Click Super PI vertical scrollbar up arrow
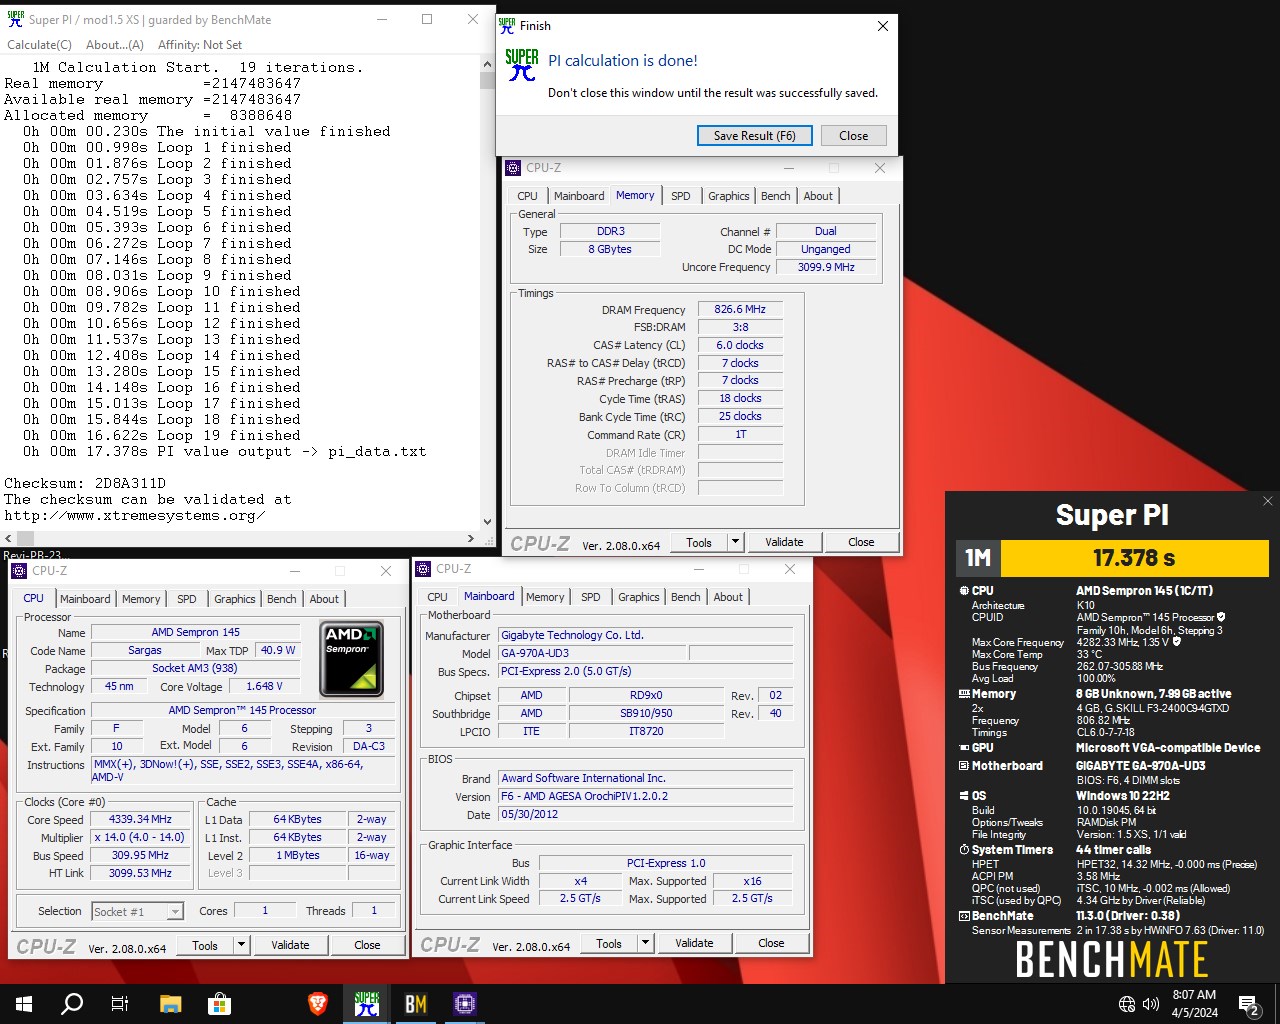Viewport: 1280px width, 1024px height. pos(487,66)
